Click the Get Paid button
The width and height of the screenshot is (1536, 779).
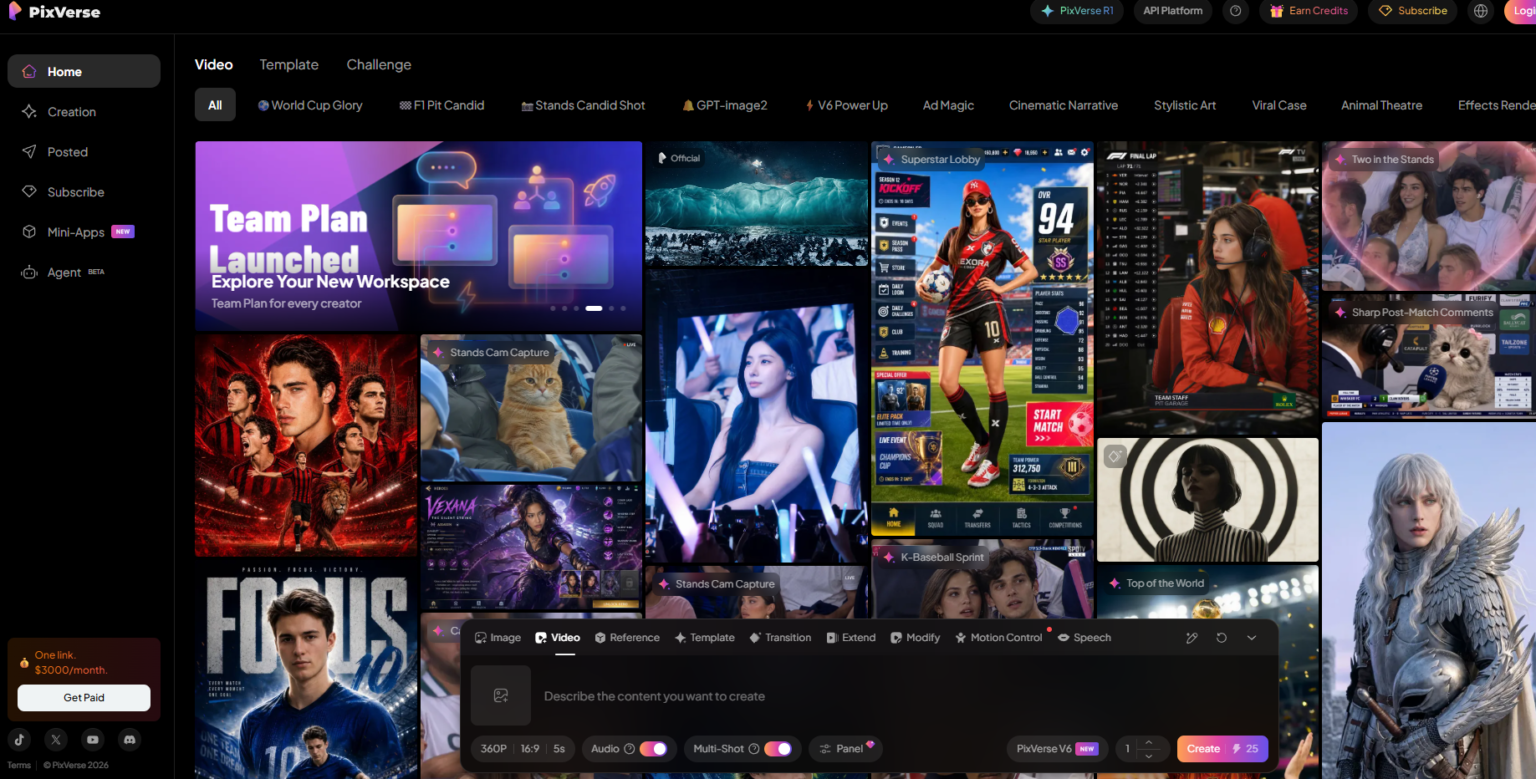84,698
